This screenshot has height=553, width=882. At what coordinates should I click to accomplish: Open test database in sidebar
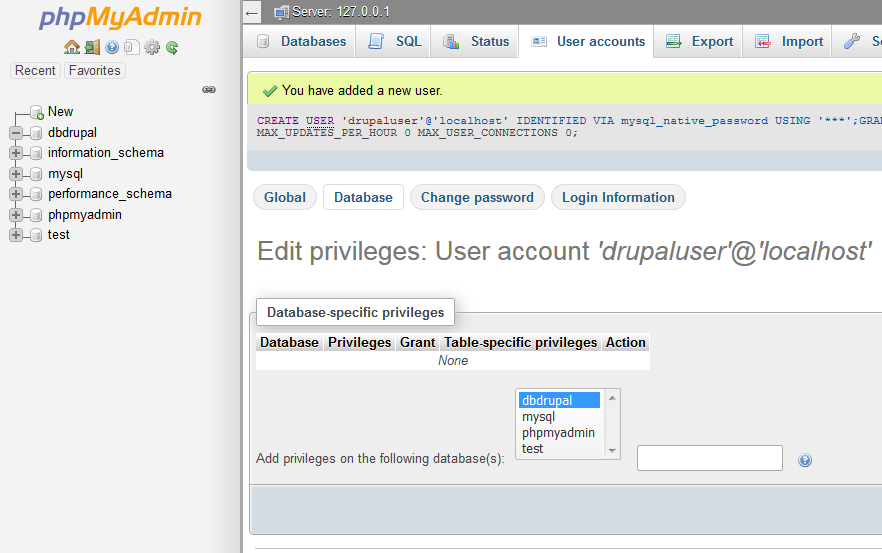click(58, 235)
